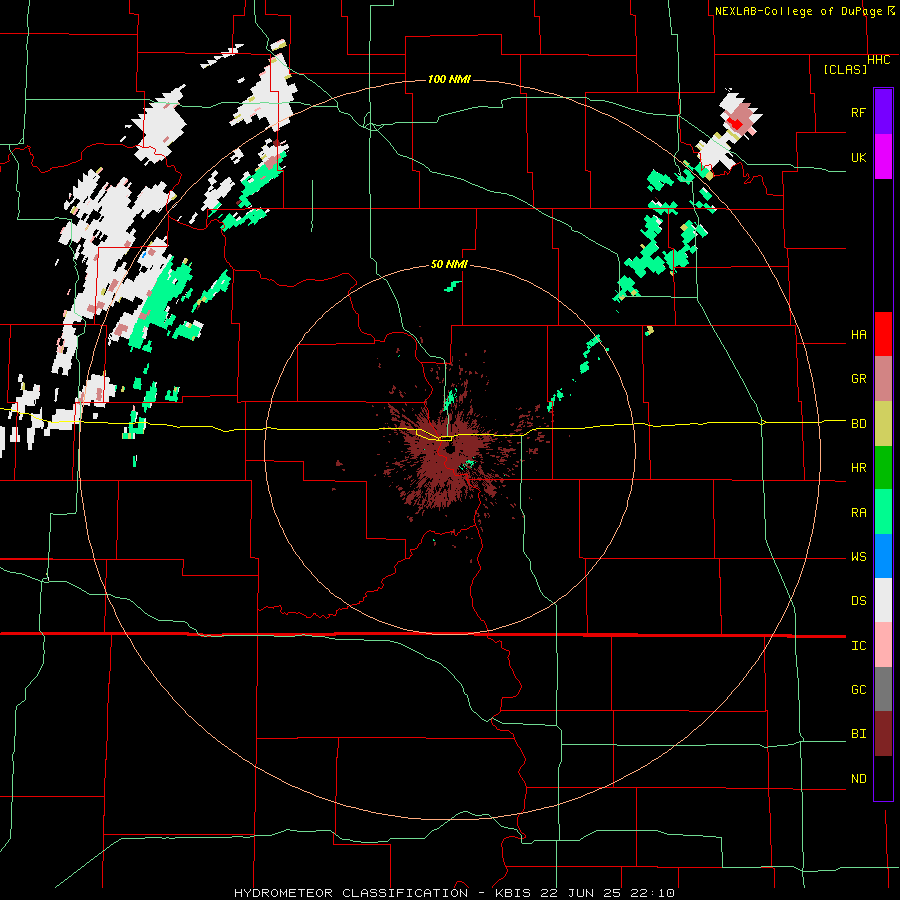The image size is (900, 900).
Task: Click the 100 NMI range ring label
Action: pos(449,79)
